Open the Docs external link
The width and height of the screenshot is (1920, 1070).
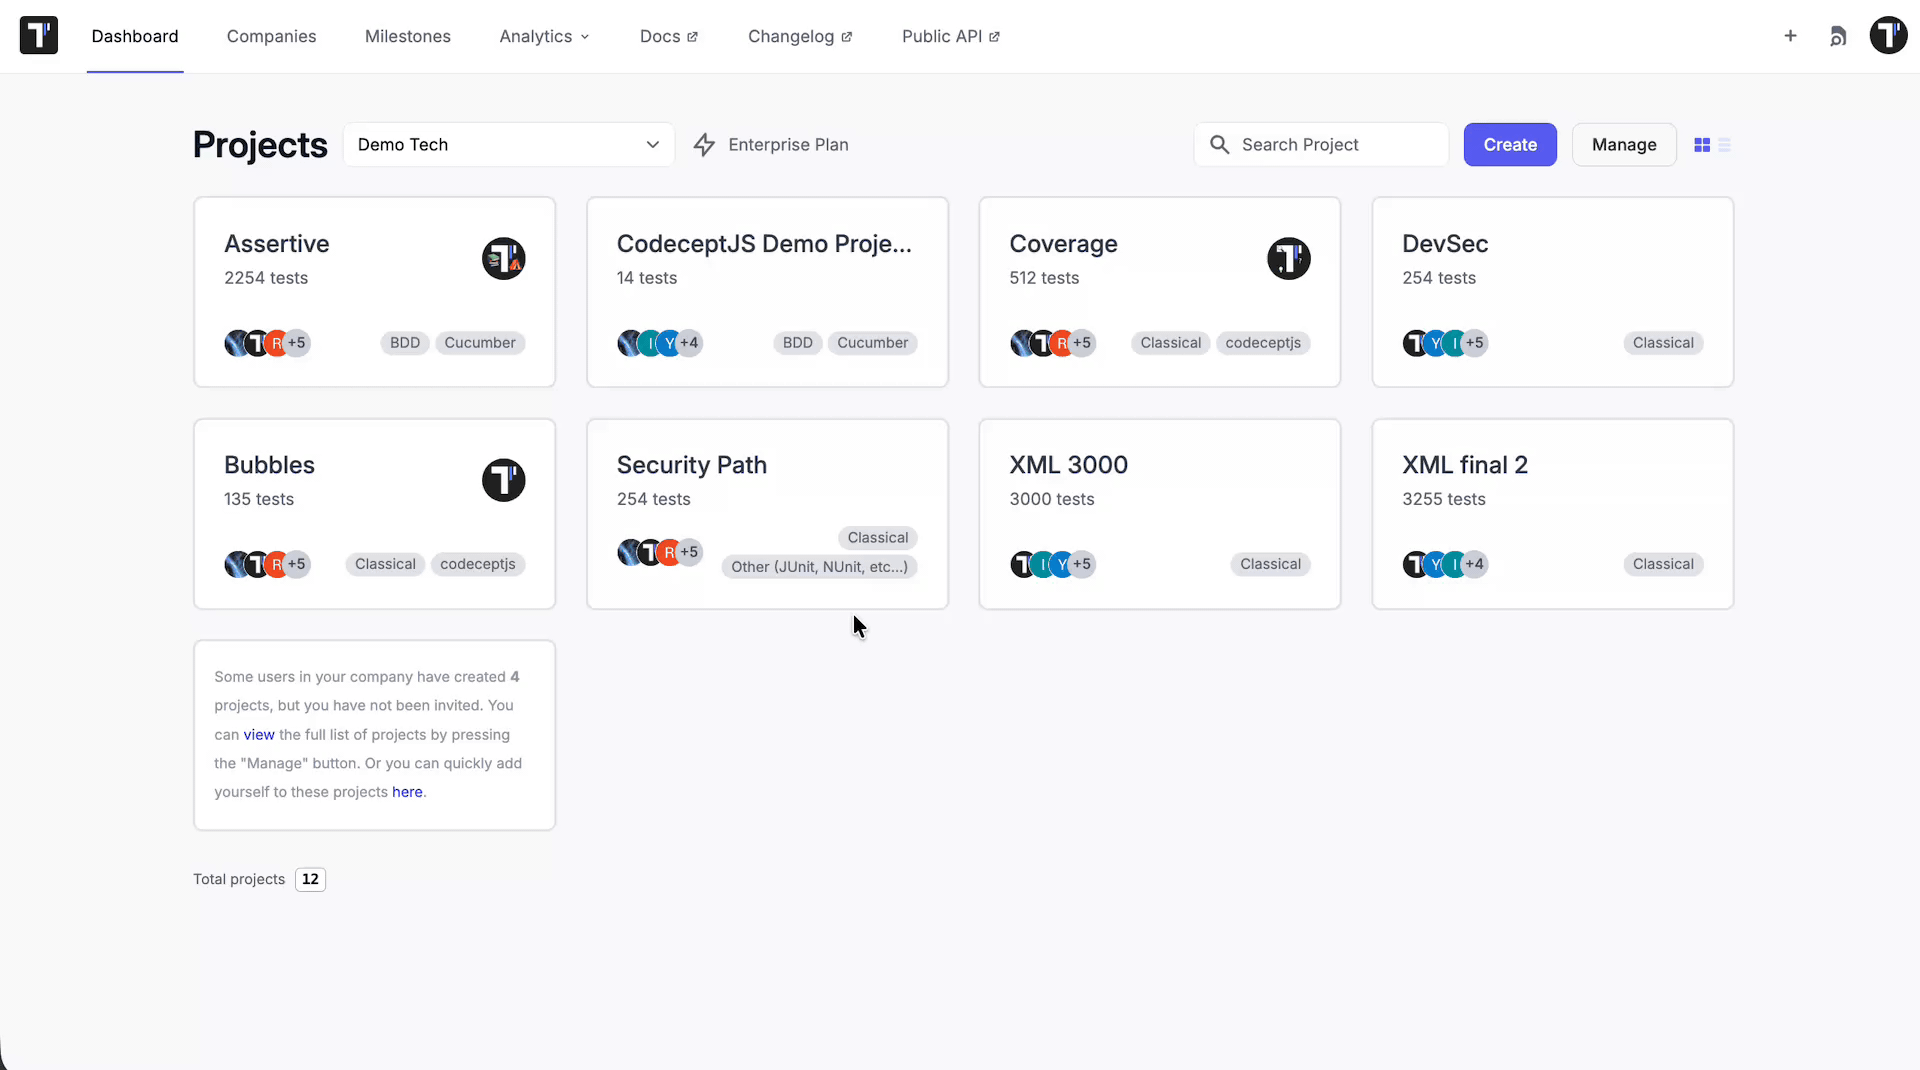click(669, 36)
